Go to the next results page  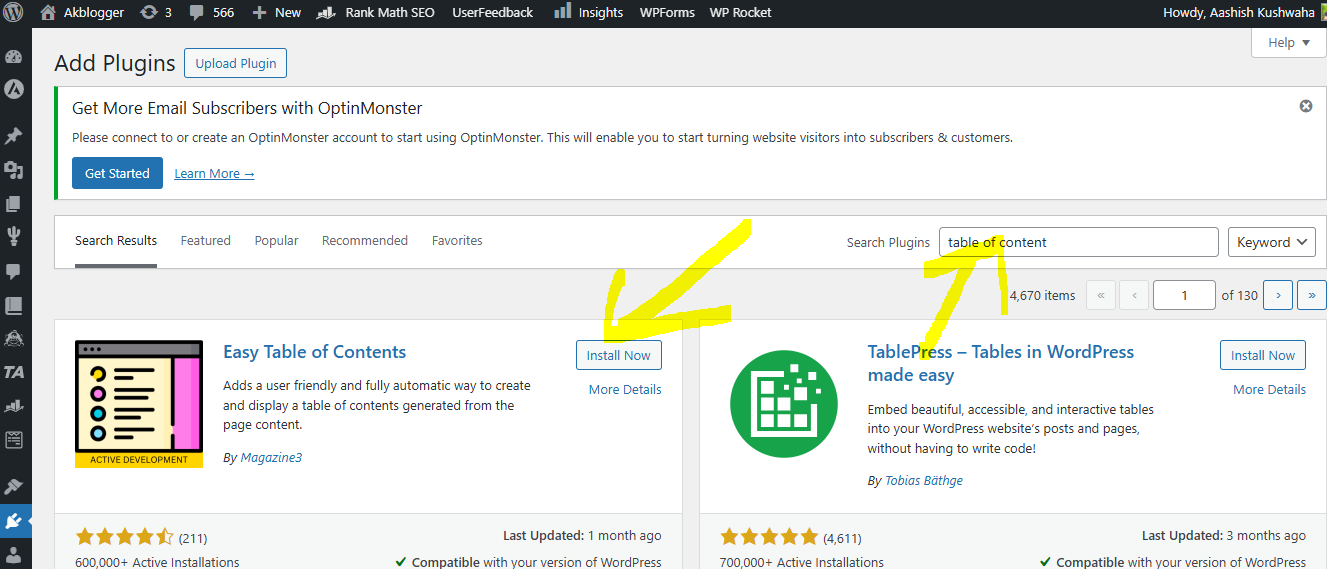tap(1278, 295)
